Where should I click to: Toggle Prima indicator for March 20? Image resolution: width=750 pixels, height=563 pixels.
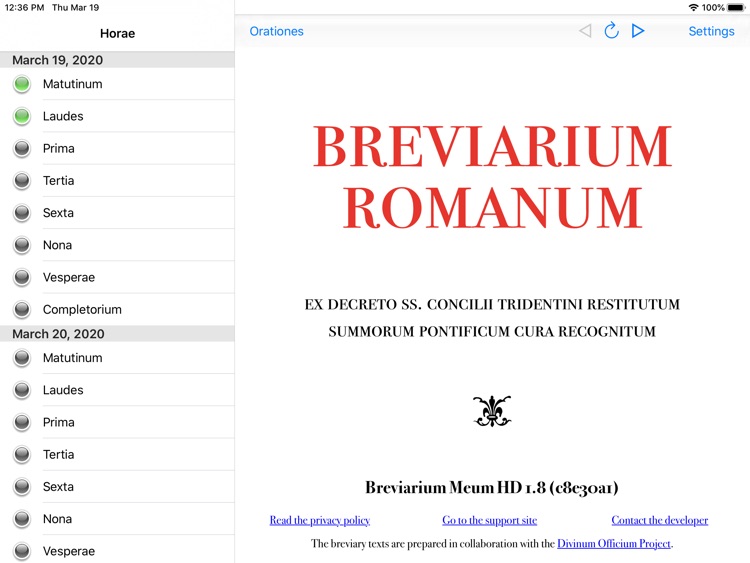pos(22,422)
